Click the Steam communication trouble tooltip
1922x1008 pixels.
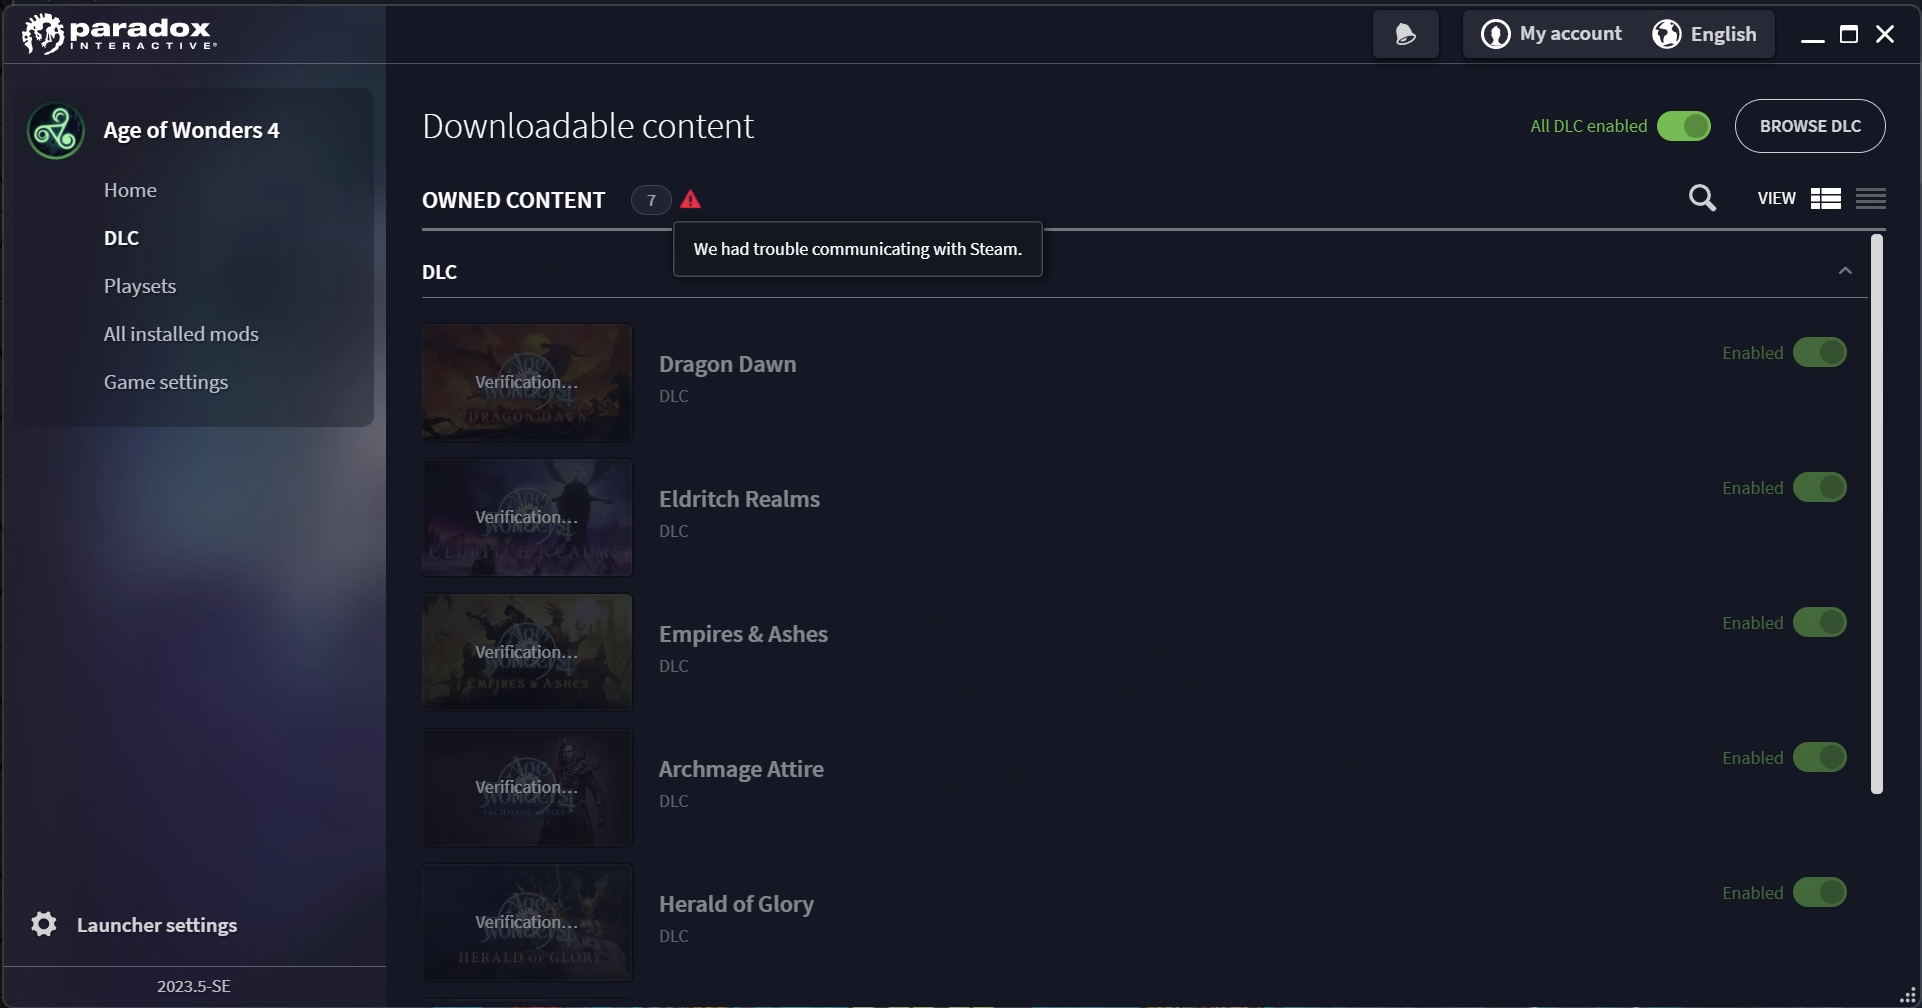(x=858, y=249)
